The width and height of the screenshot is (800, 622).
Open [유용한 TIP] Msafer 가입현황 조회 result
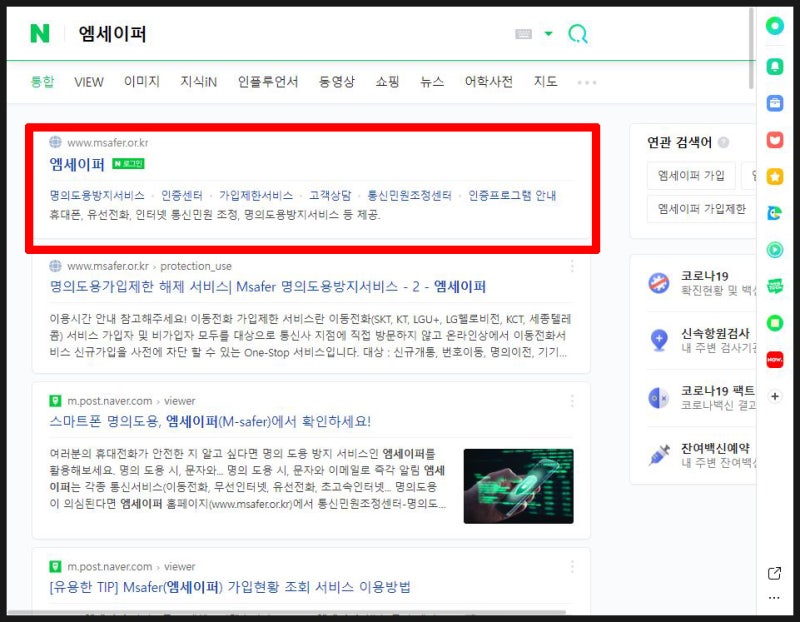230,587
